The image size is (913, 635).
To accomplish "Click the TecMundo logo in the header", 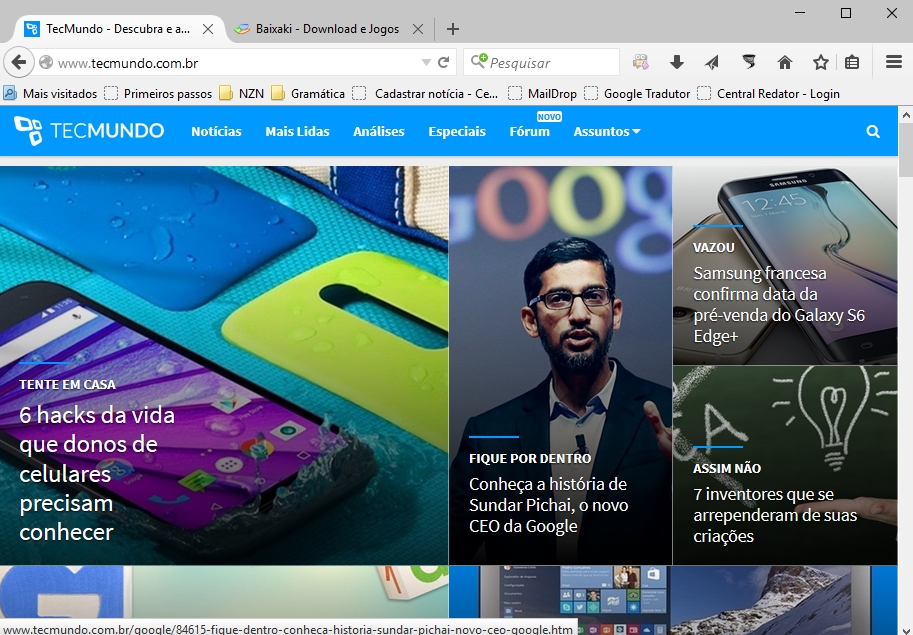I will click(89, 130).
